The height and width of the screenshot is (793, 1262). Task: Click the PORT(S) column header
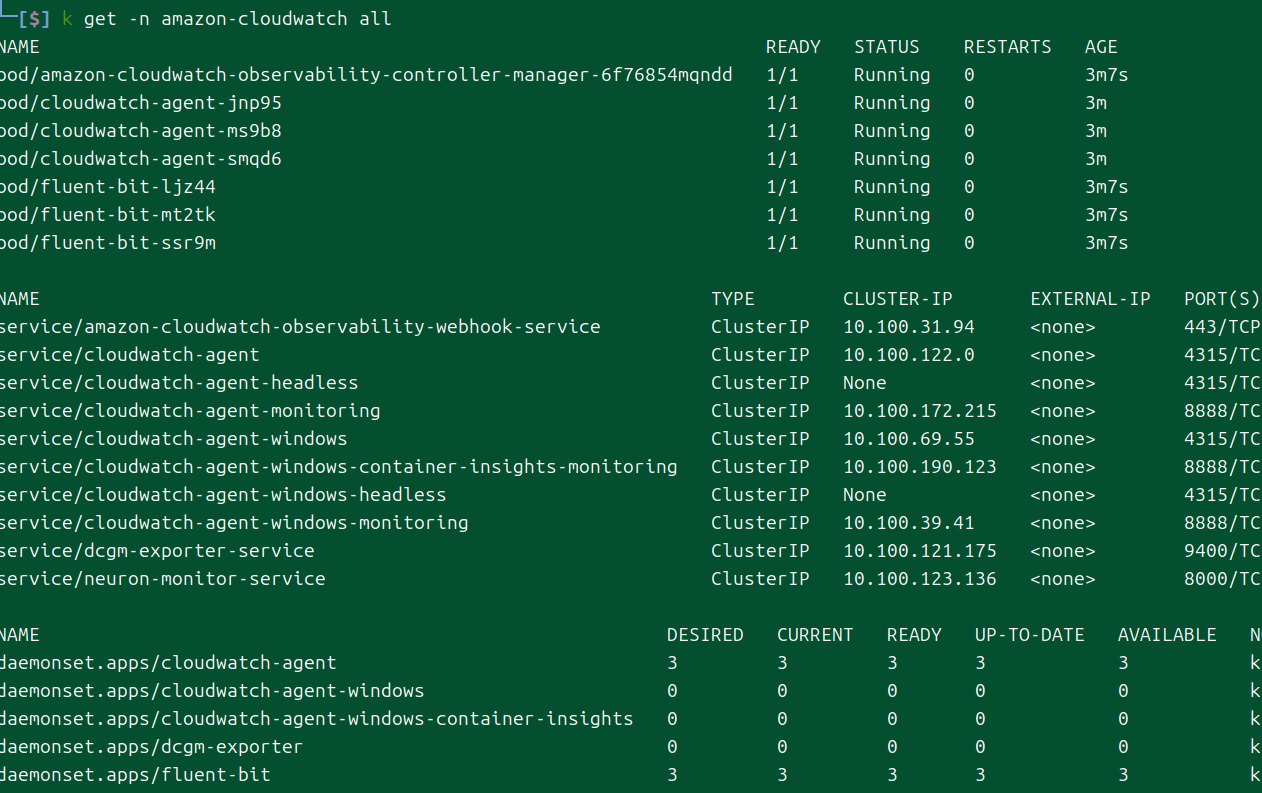pyautogui.click(x=1222, y=299)
